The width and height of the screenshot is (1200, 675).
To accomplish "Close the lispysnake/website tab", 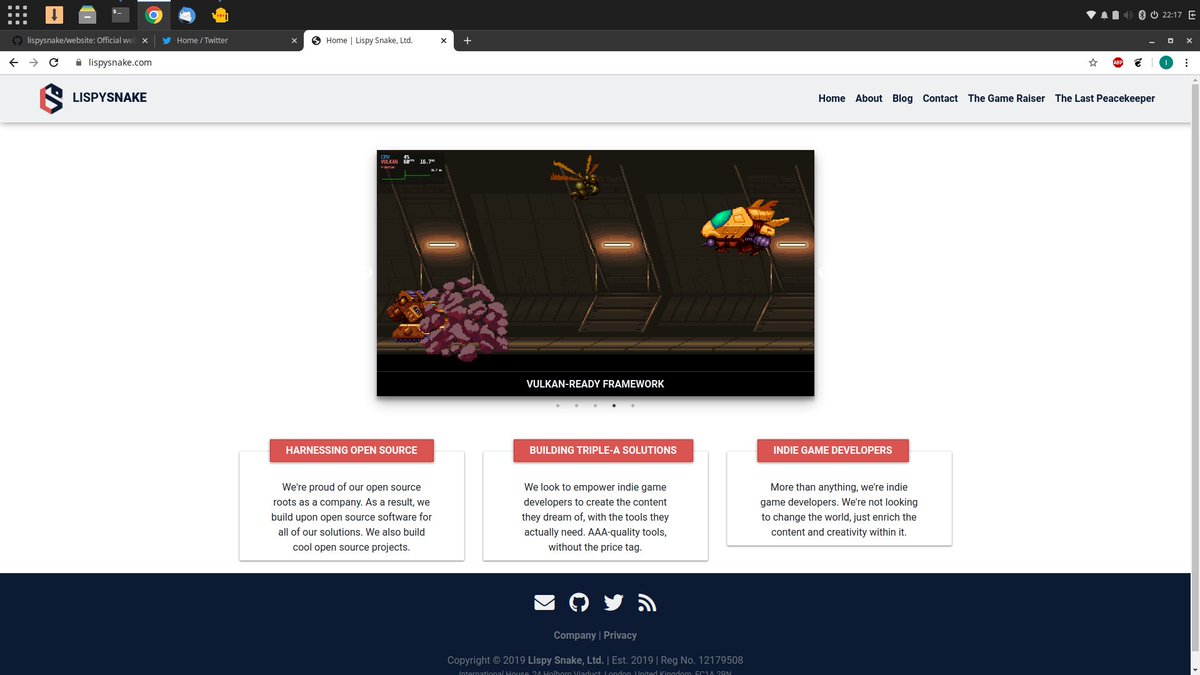I will tap(144, 41).
